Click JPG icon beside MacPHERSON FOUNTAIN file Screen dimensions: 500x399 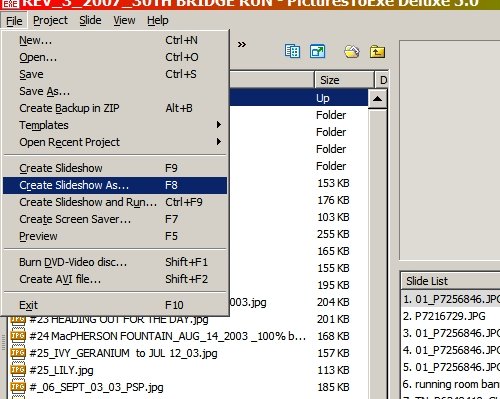(18, 336)
